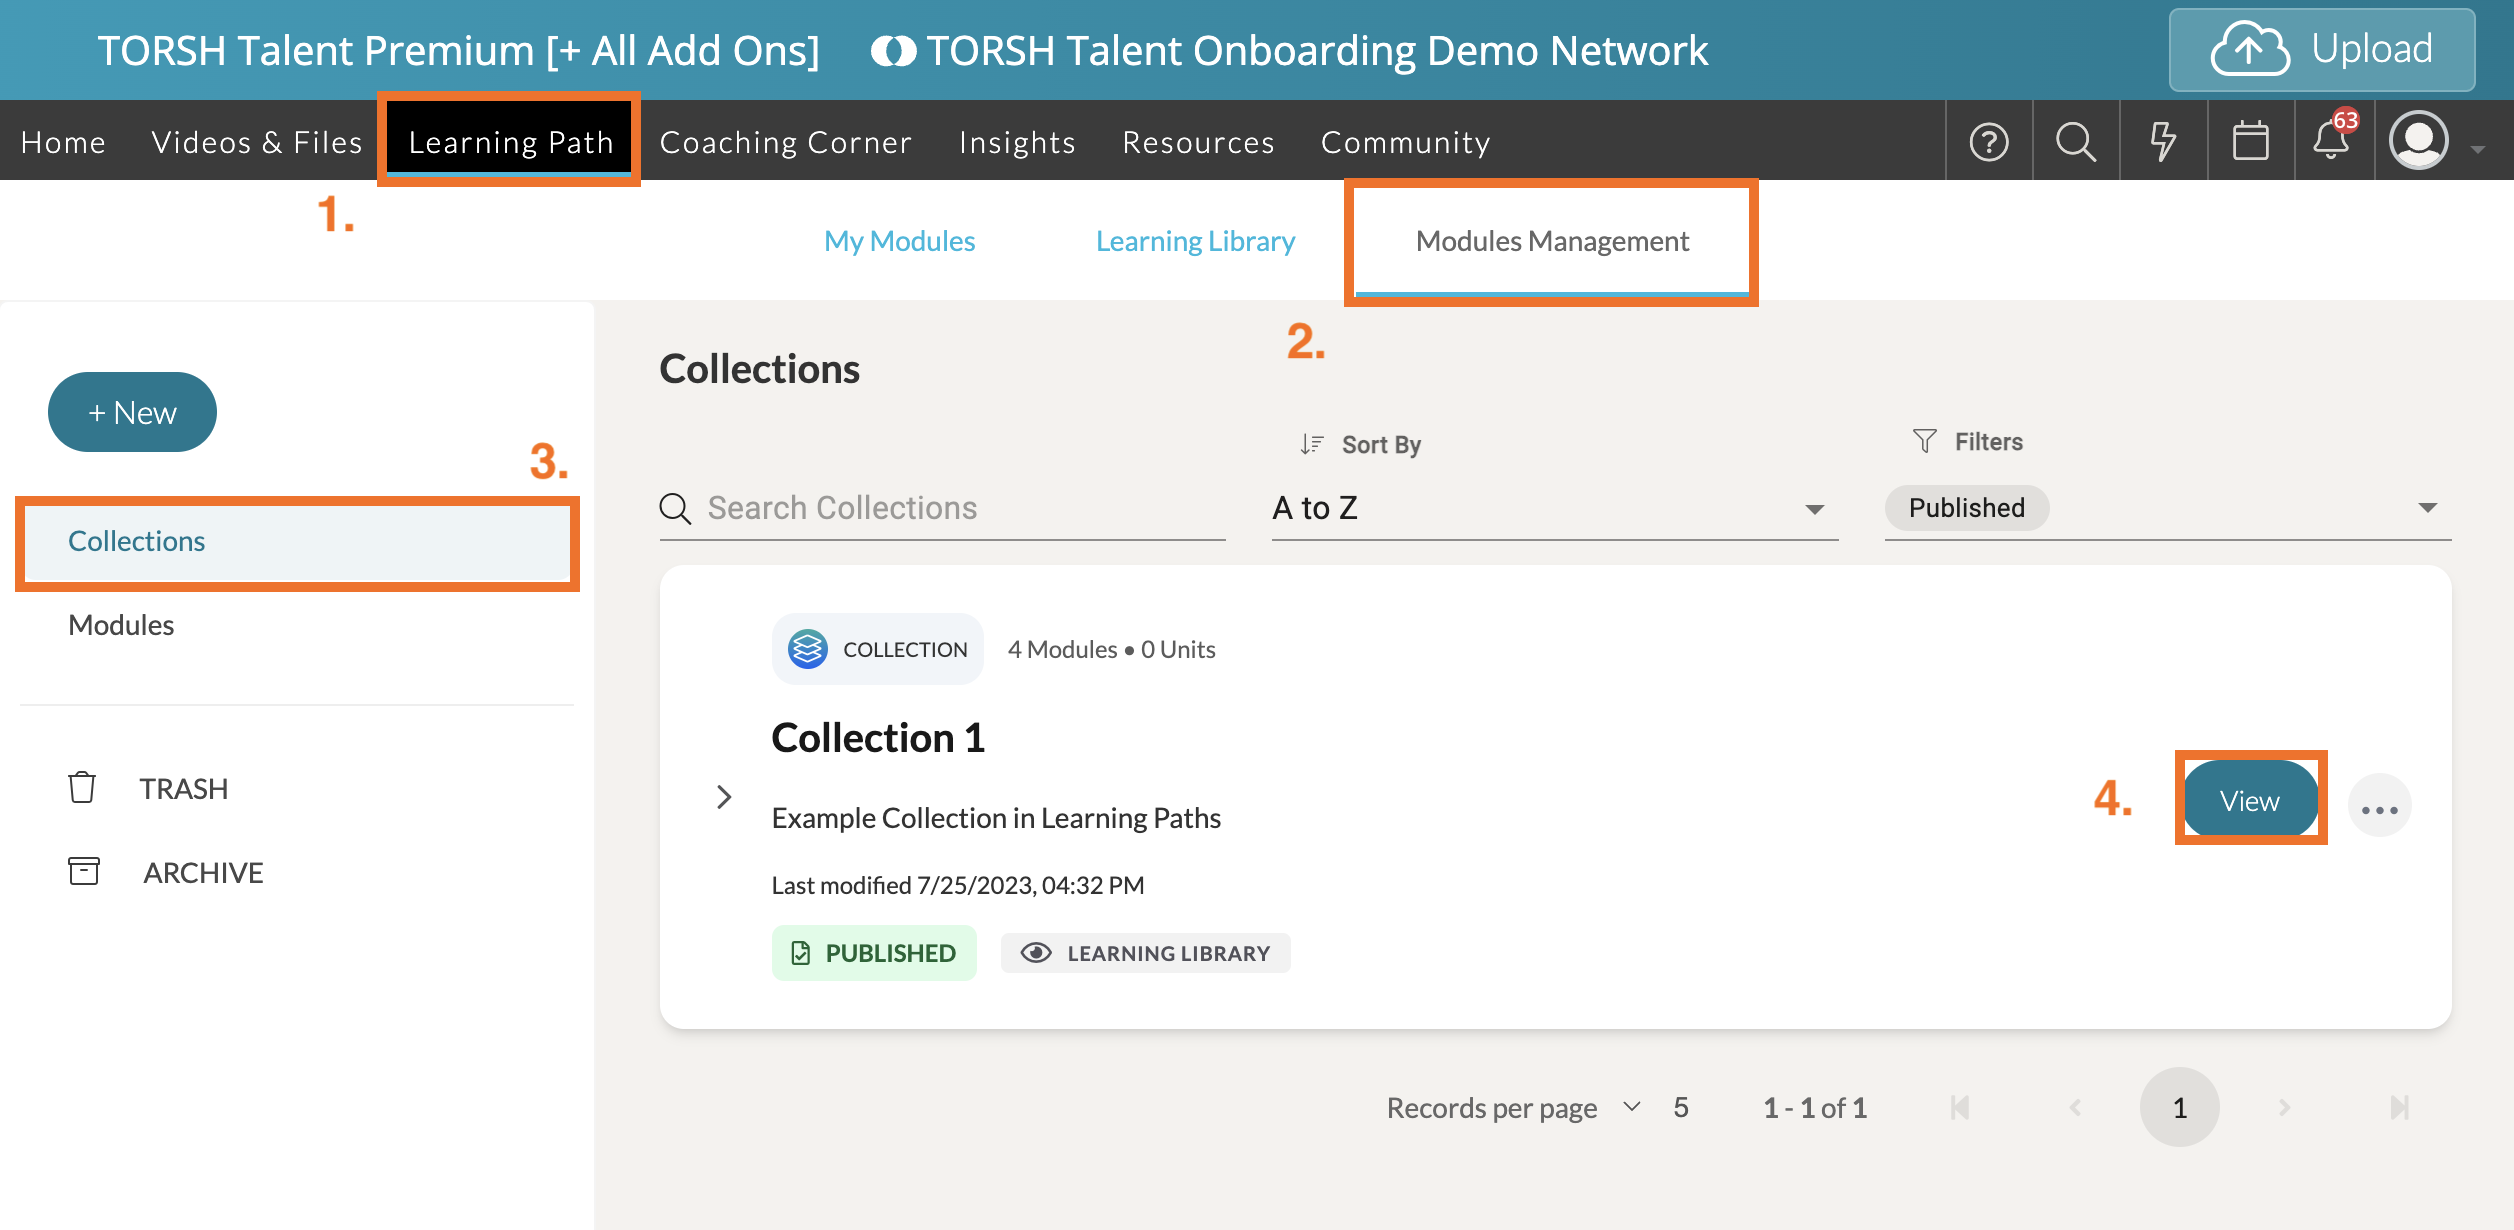Open the Insights menu
This screenshot has height=1230, width=2514.
[1017, 142]
